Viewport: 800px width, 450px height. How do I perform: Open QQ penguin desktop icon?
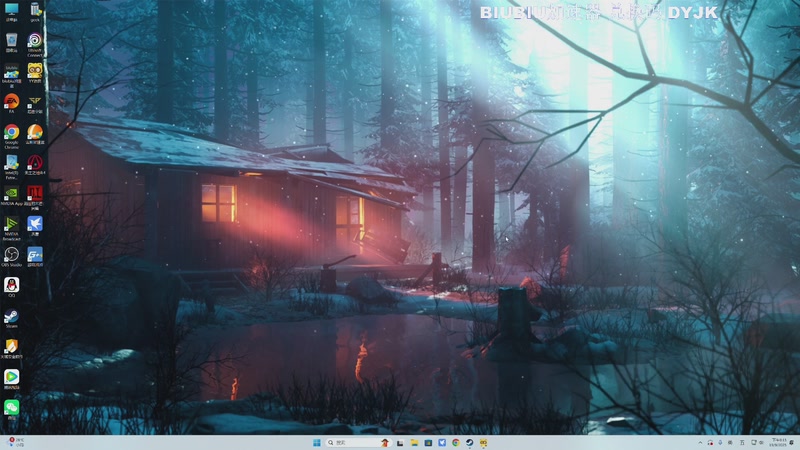11,287
